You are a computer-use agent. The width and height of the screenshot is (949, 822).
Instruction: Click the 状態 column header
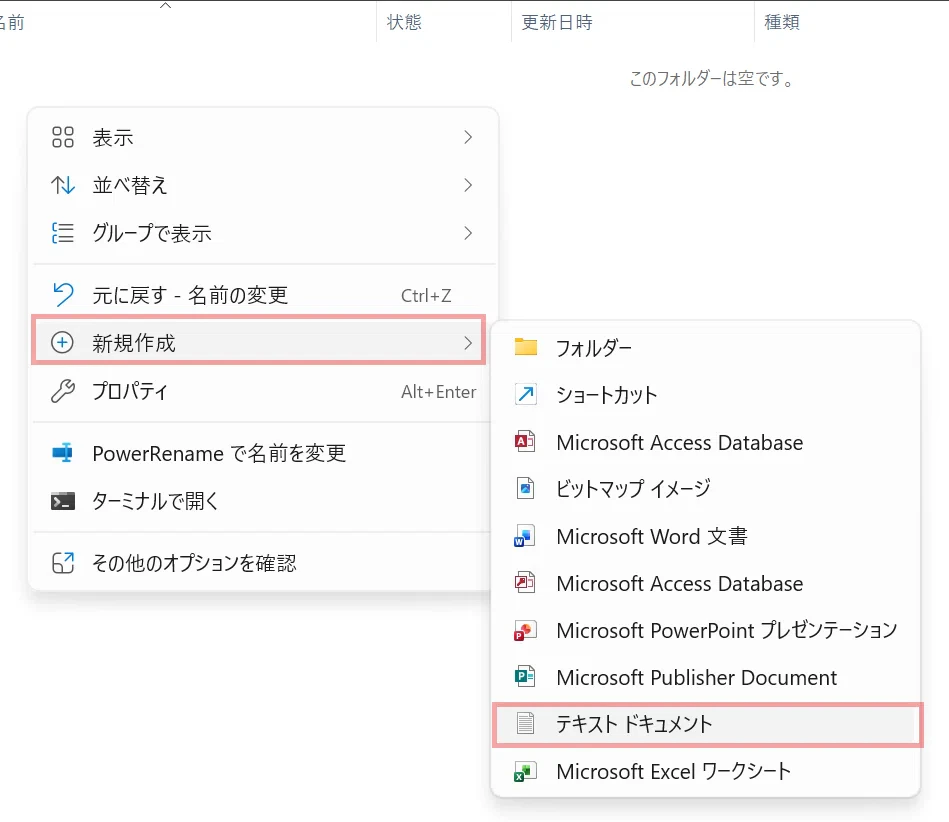(404, 22)
